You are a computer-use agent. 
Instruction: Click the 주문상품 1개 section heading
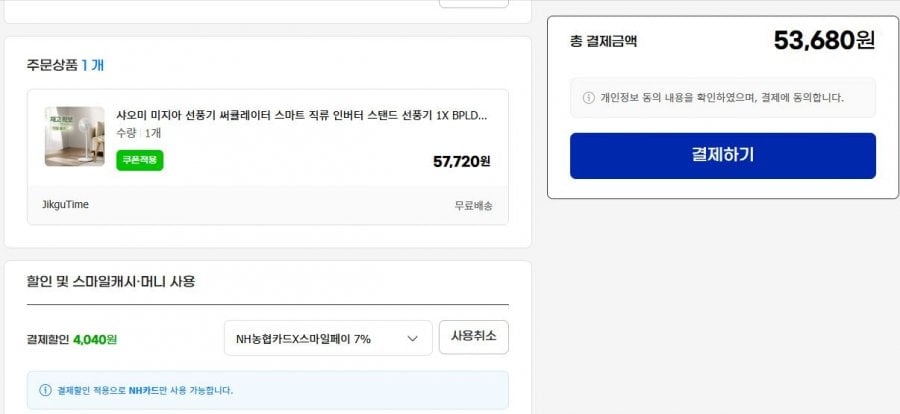pos(65,65)
